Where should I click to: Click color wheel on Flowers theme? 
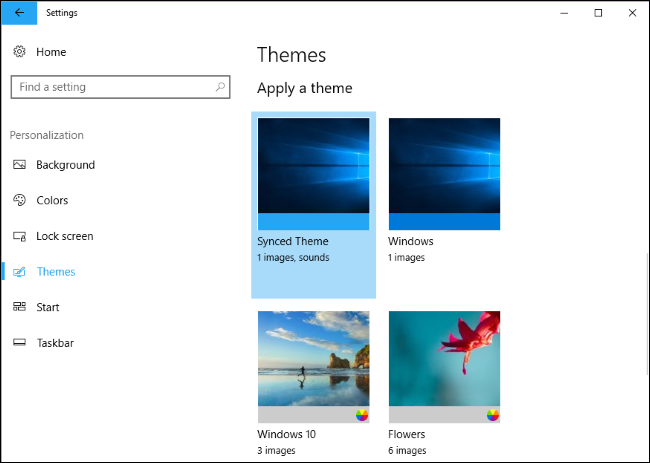tap(492, 415)
